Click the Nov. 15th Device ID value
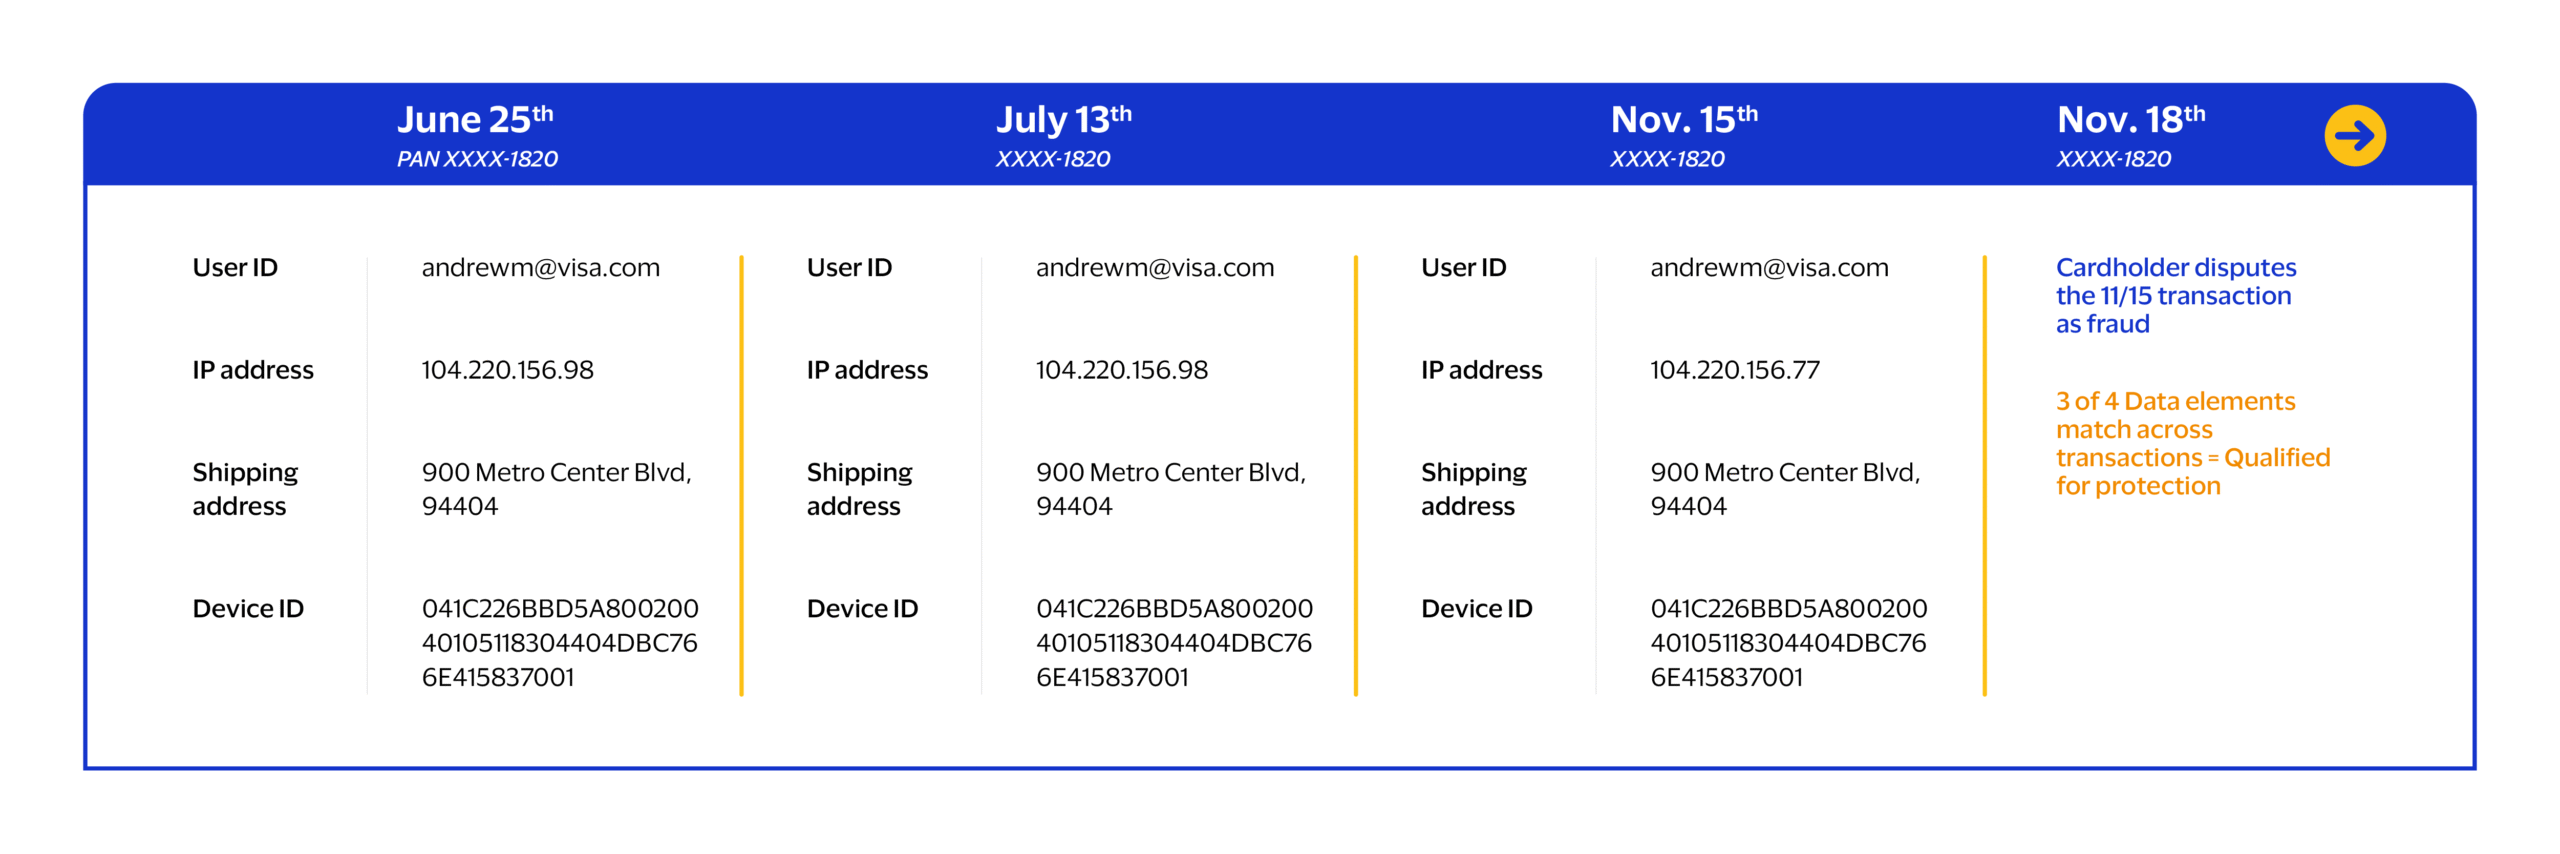 [1787, 642]
